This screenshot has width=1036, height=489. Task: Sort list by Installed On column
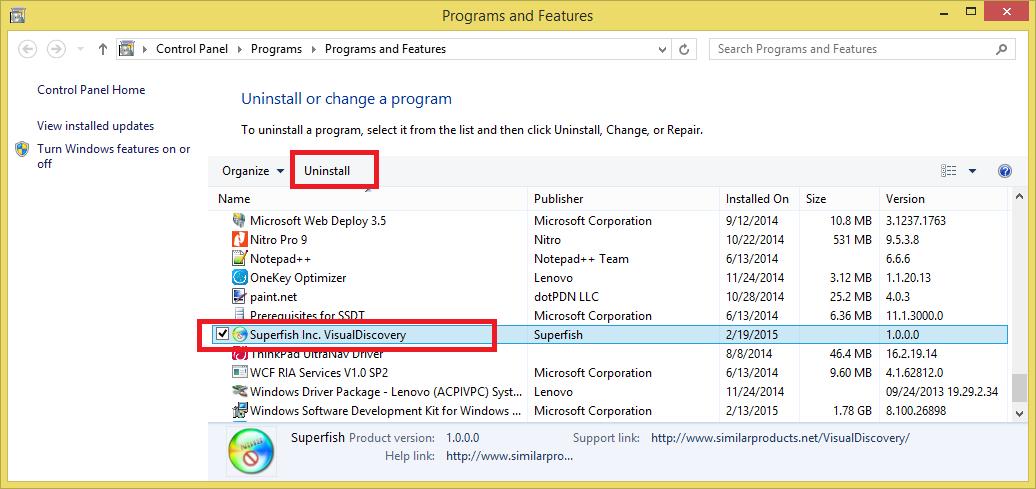(759, 199)
